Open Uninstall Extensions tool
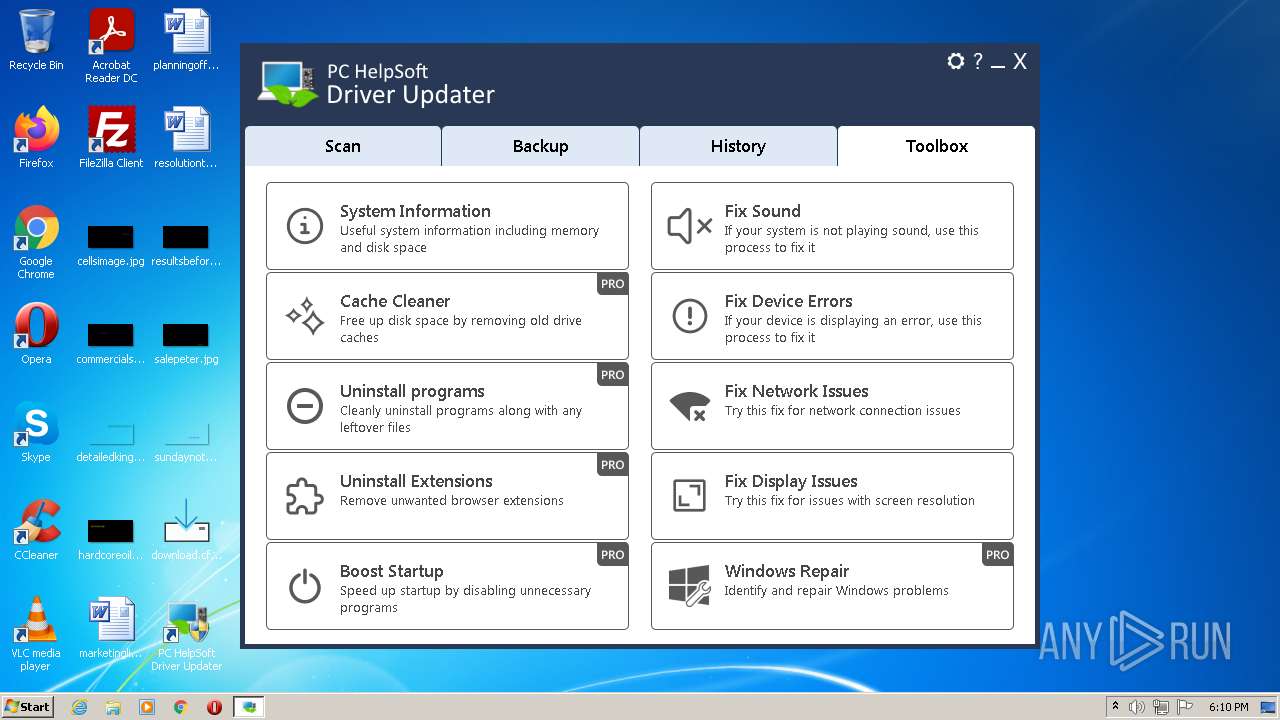Screen dimensions: 1280x720 (447, 496)
